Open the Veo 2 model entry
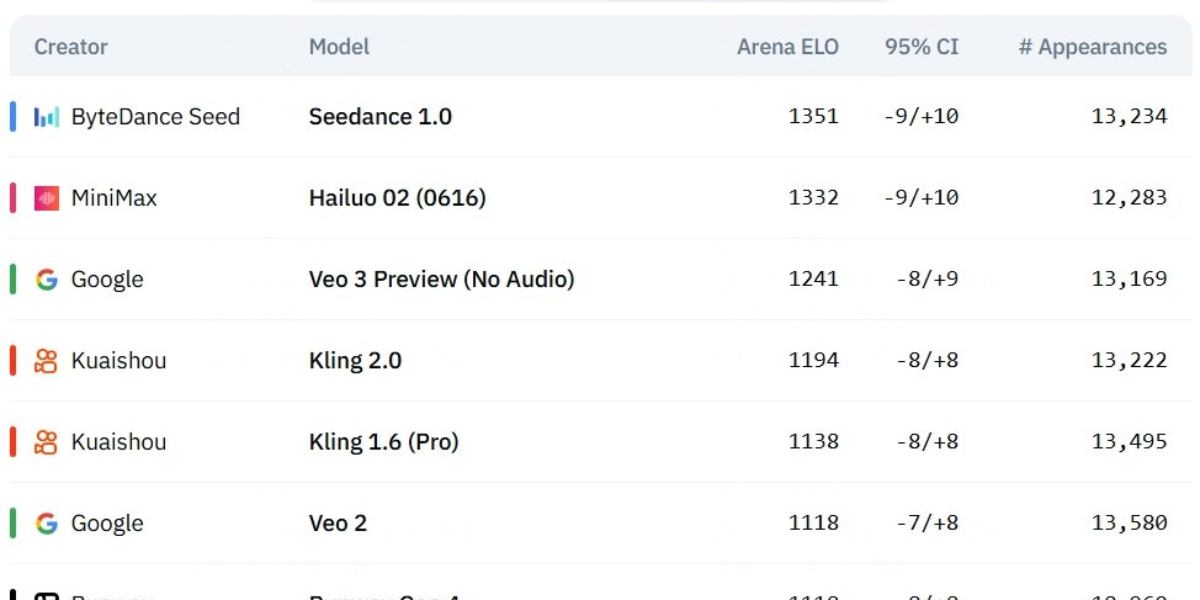This screenshot has height=600, width=1200. (x=338, y=523)
